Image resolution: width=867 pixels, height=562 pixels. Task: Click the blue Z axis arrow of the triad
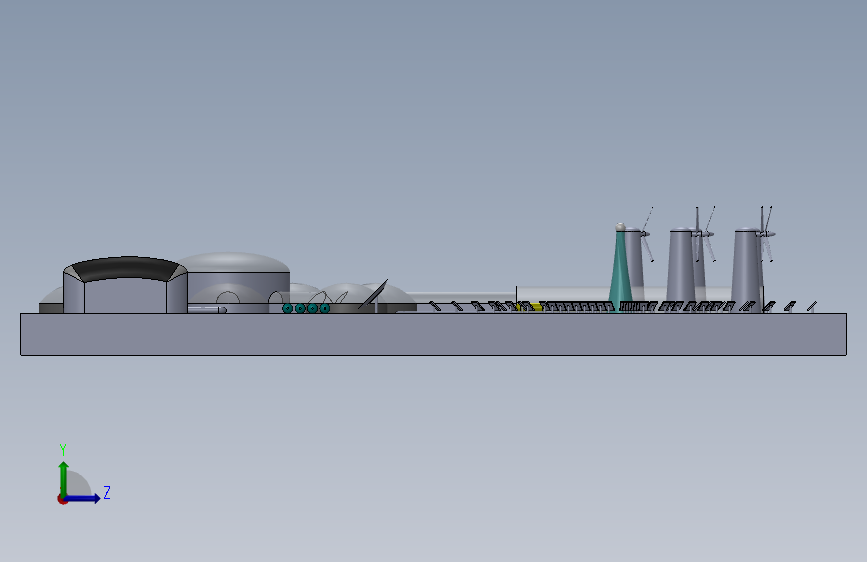pos(83,498)
